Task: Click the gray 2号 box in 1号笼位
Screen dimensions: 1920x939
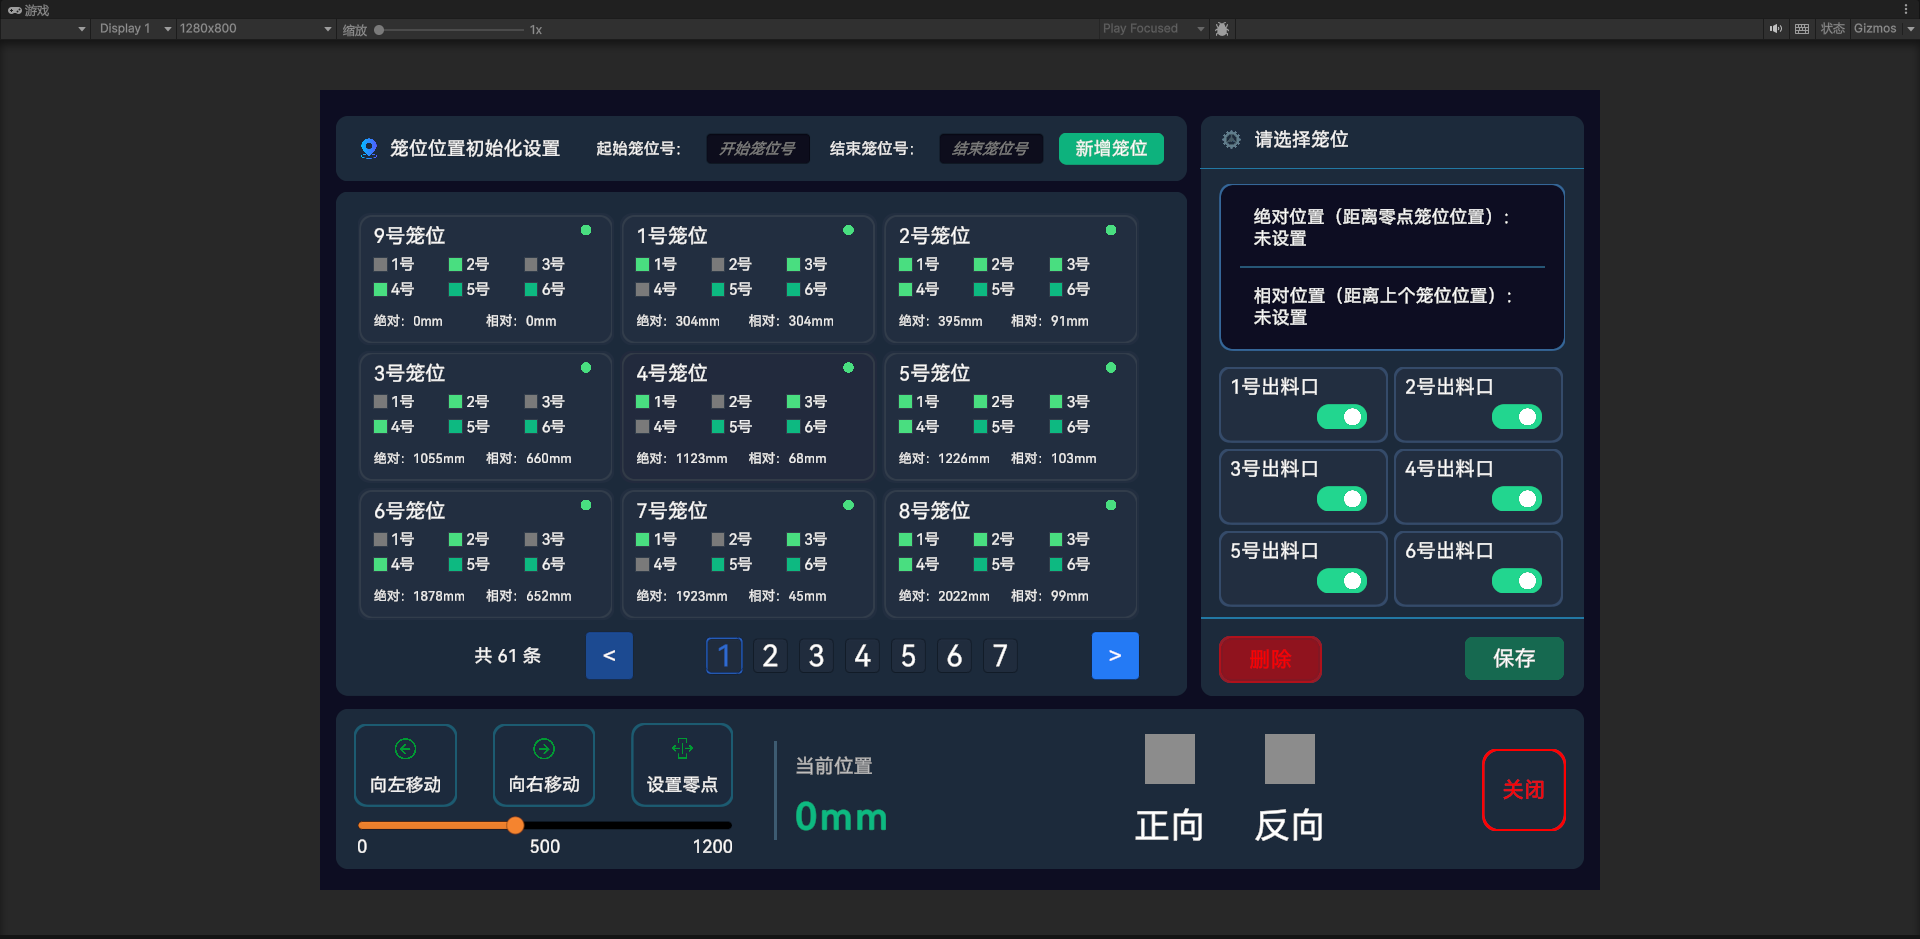Action: pos(718,265)
